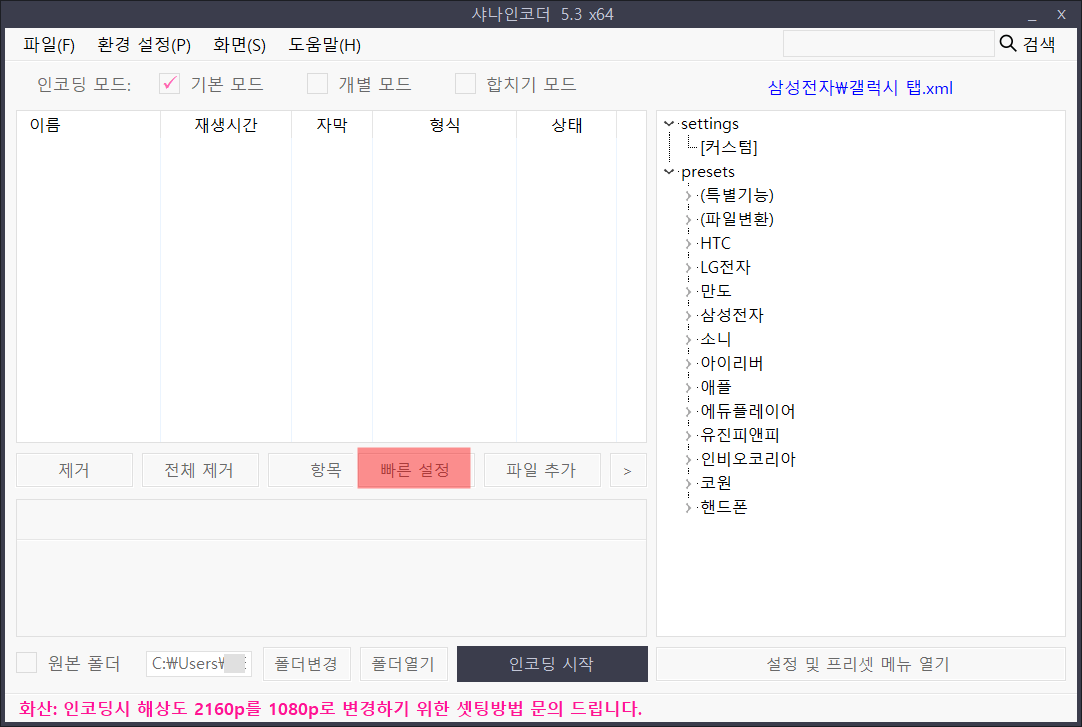Viewport: 1082px width, 727px height.
Task: Expand the (특별기능) preset group
Action: point(688,195)
